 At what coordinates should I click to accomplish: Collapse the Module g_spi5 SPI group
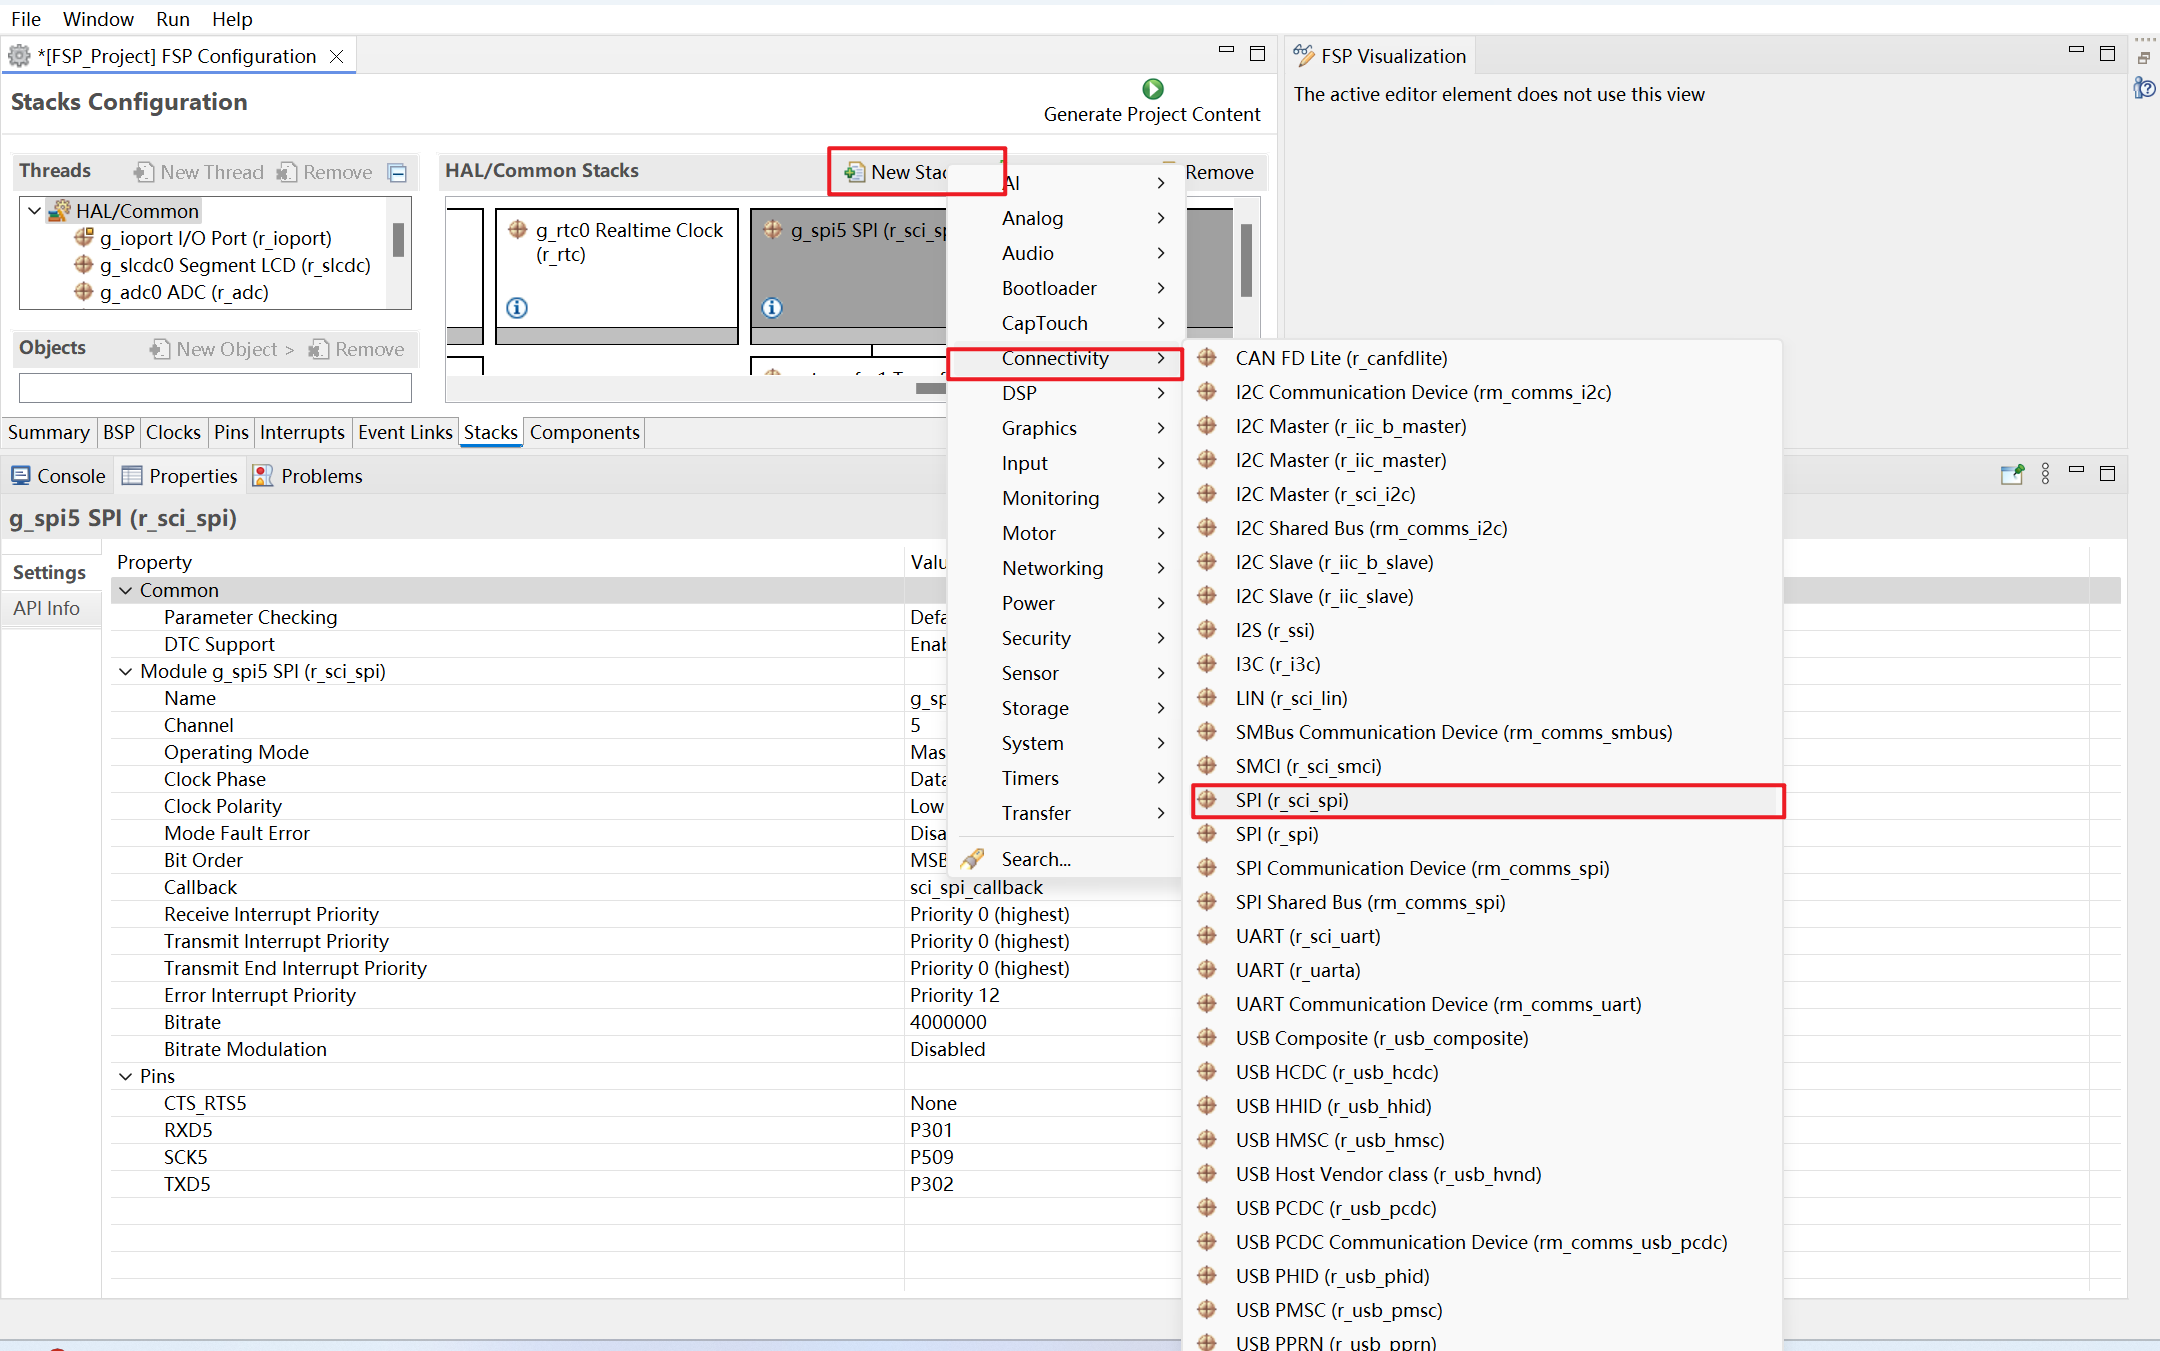click(x=126, y=671)
